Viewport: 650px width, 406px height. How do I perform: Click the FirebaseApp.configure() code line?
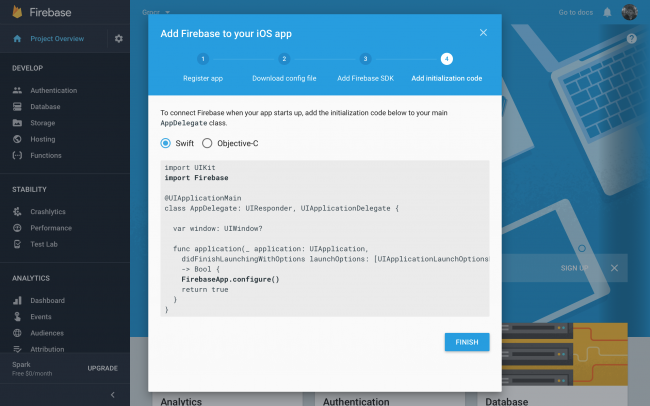pos(230,280)
